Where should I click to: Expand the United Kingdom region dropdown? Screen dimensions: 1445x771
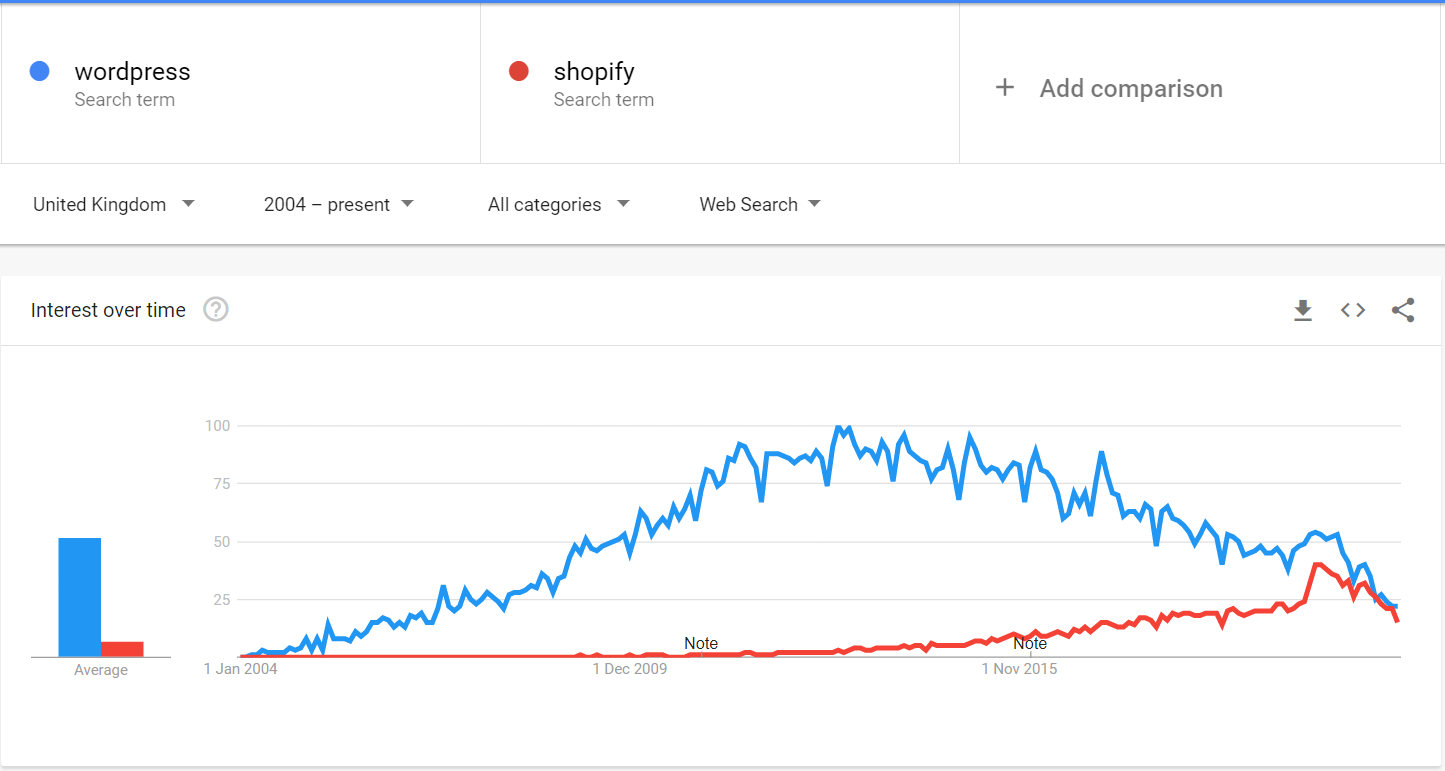(x=114, y=204)
